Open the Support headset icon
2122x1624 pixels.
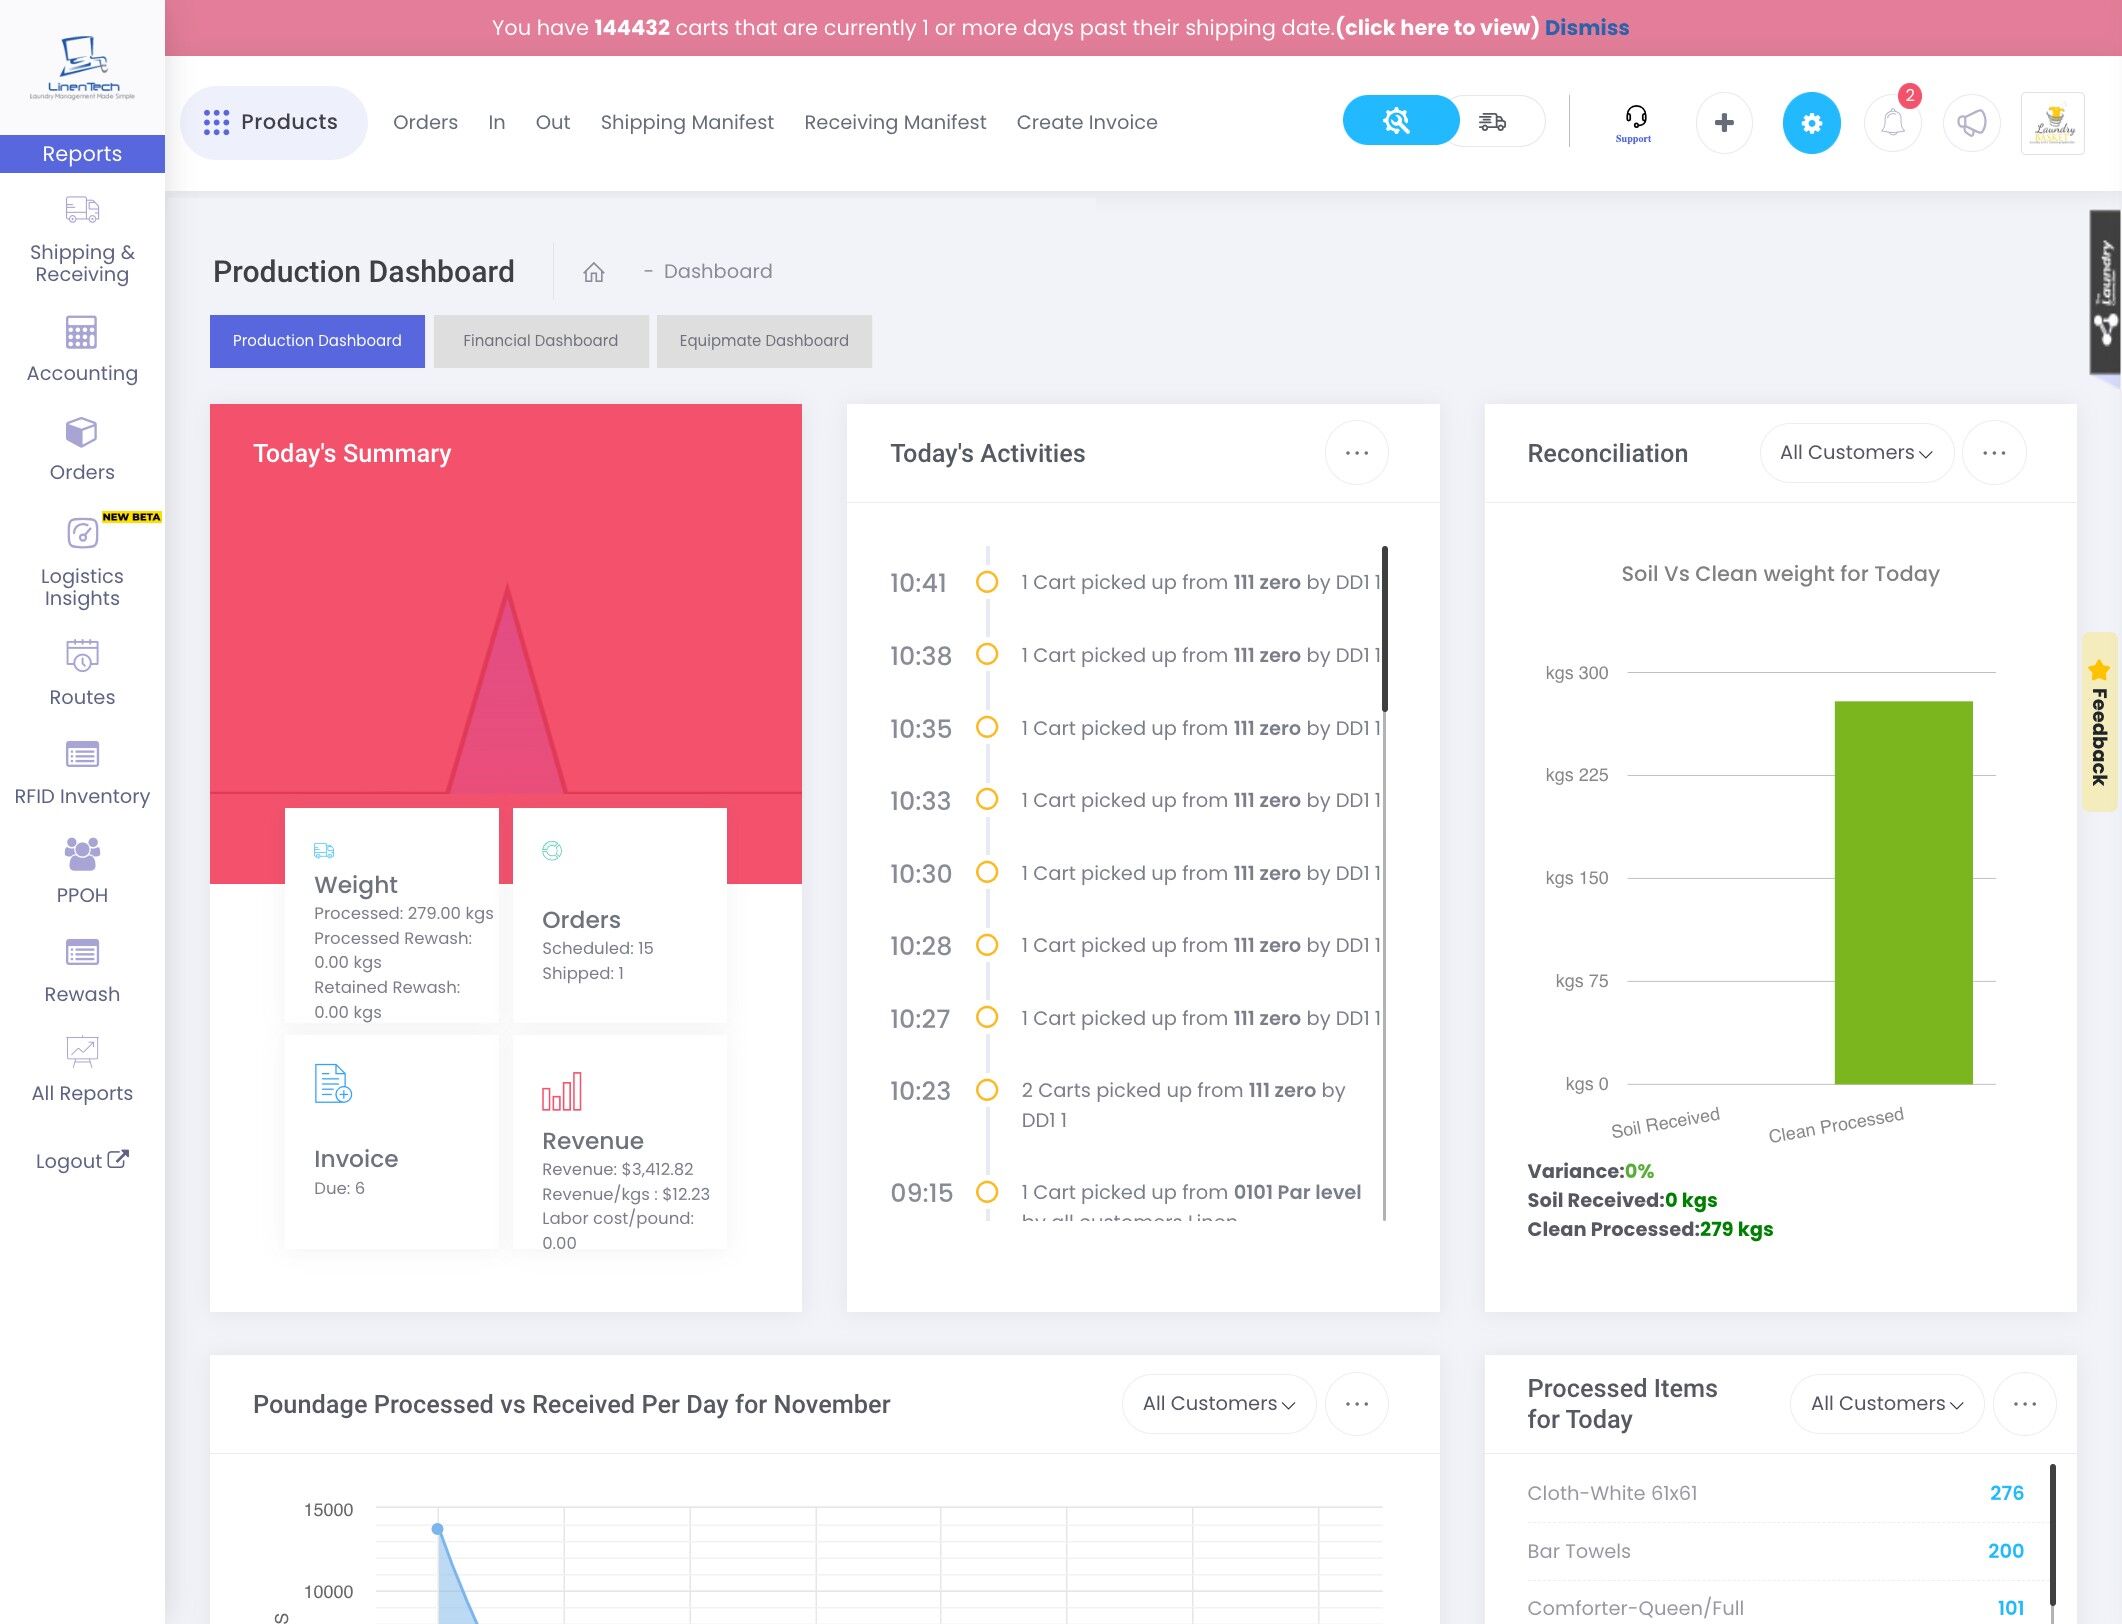click(x=1634, y=122)
